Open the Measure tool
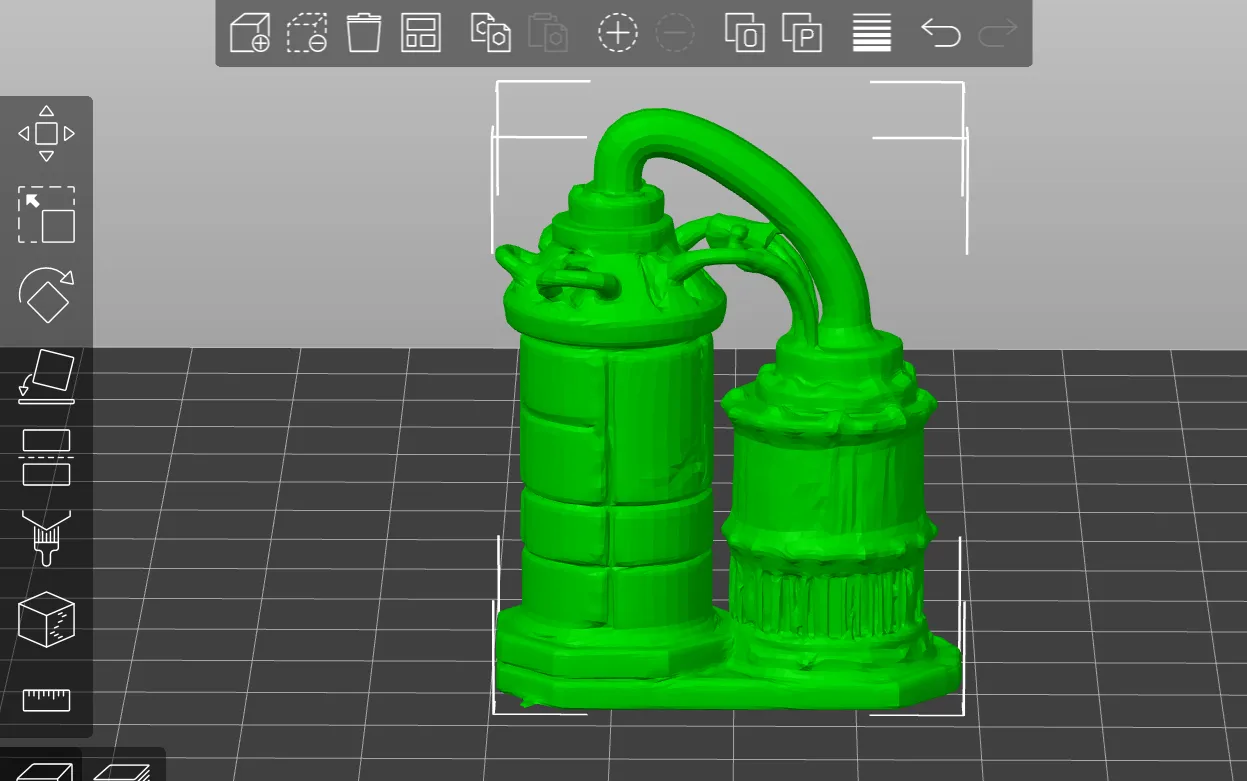The image size is (1247, 781). pyautogui.click(x=45, y=700)
